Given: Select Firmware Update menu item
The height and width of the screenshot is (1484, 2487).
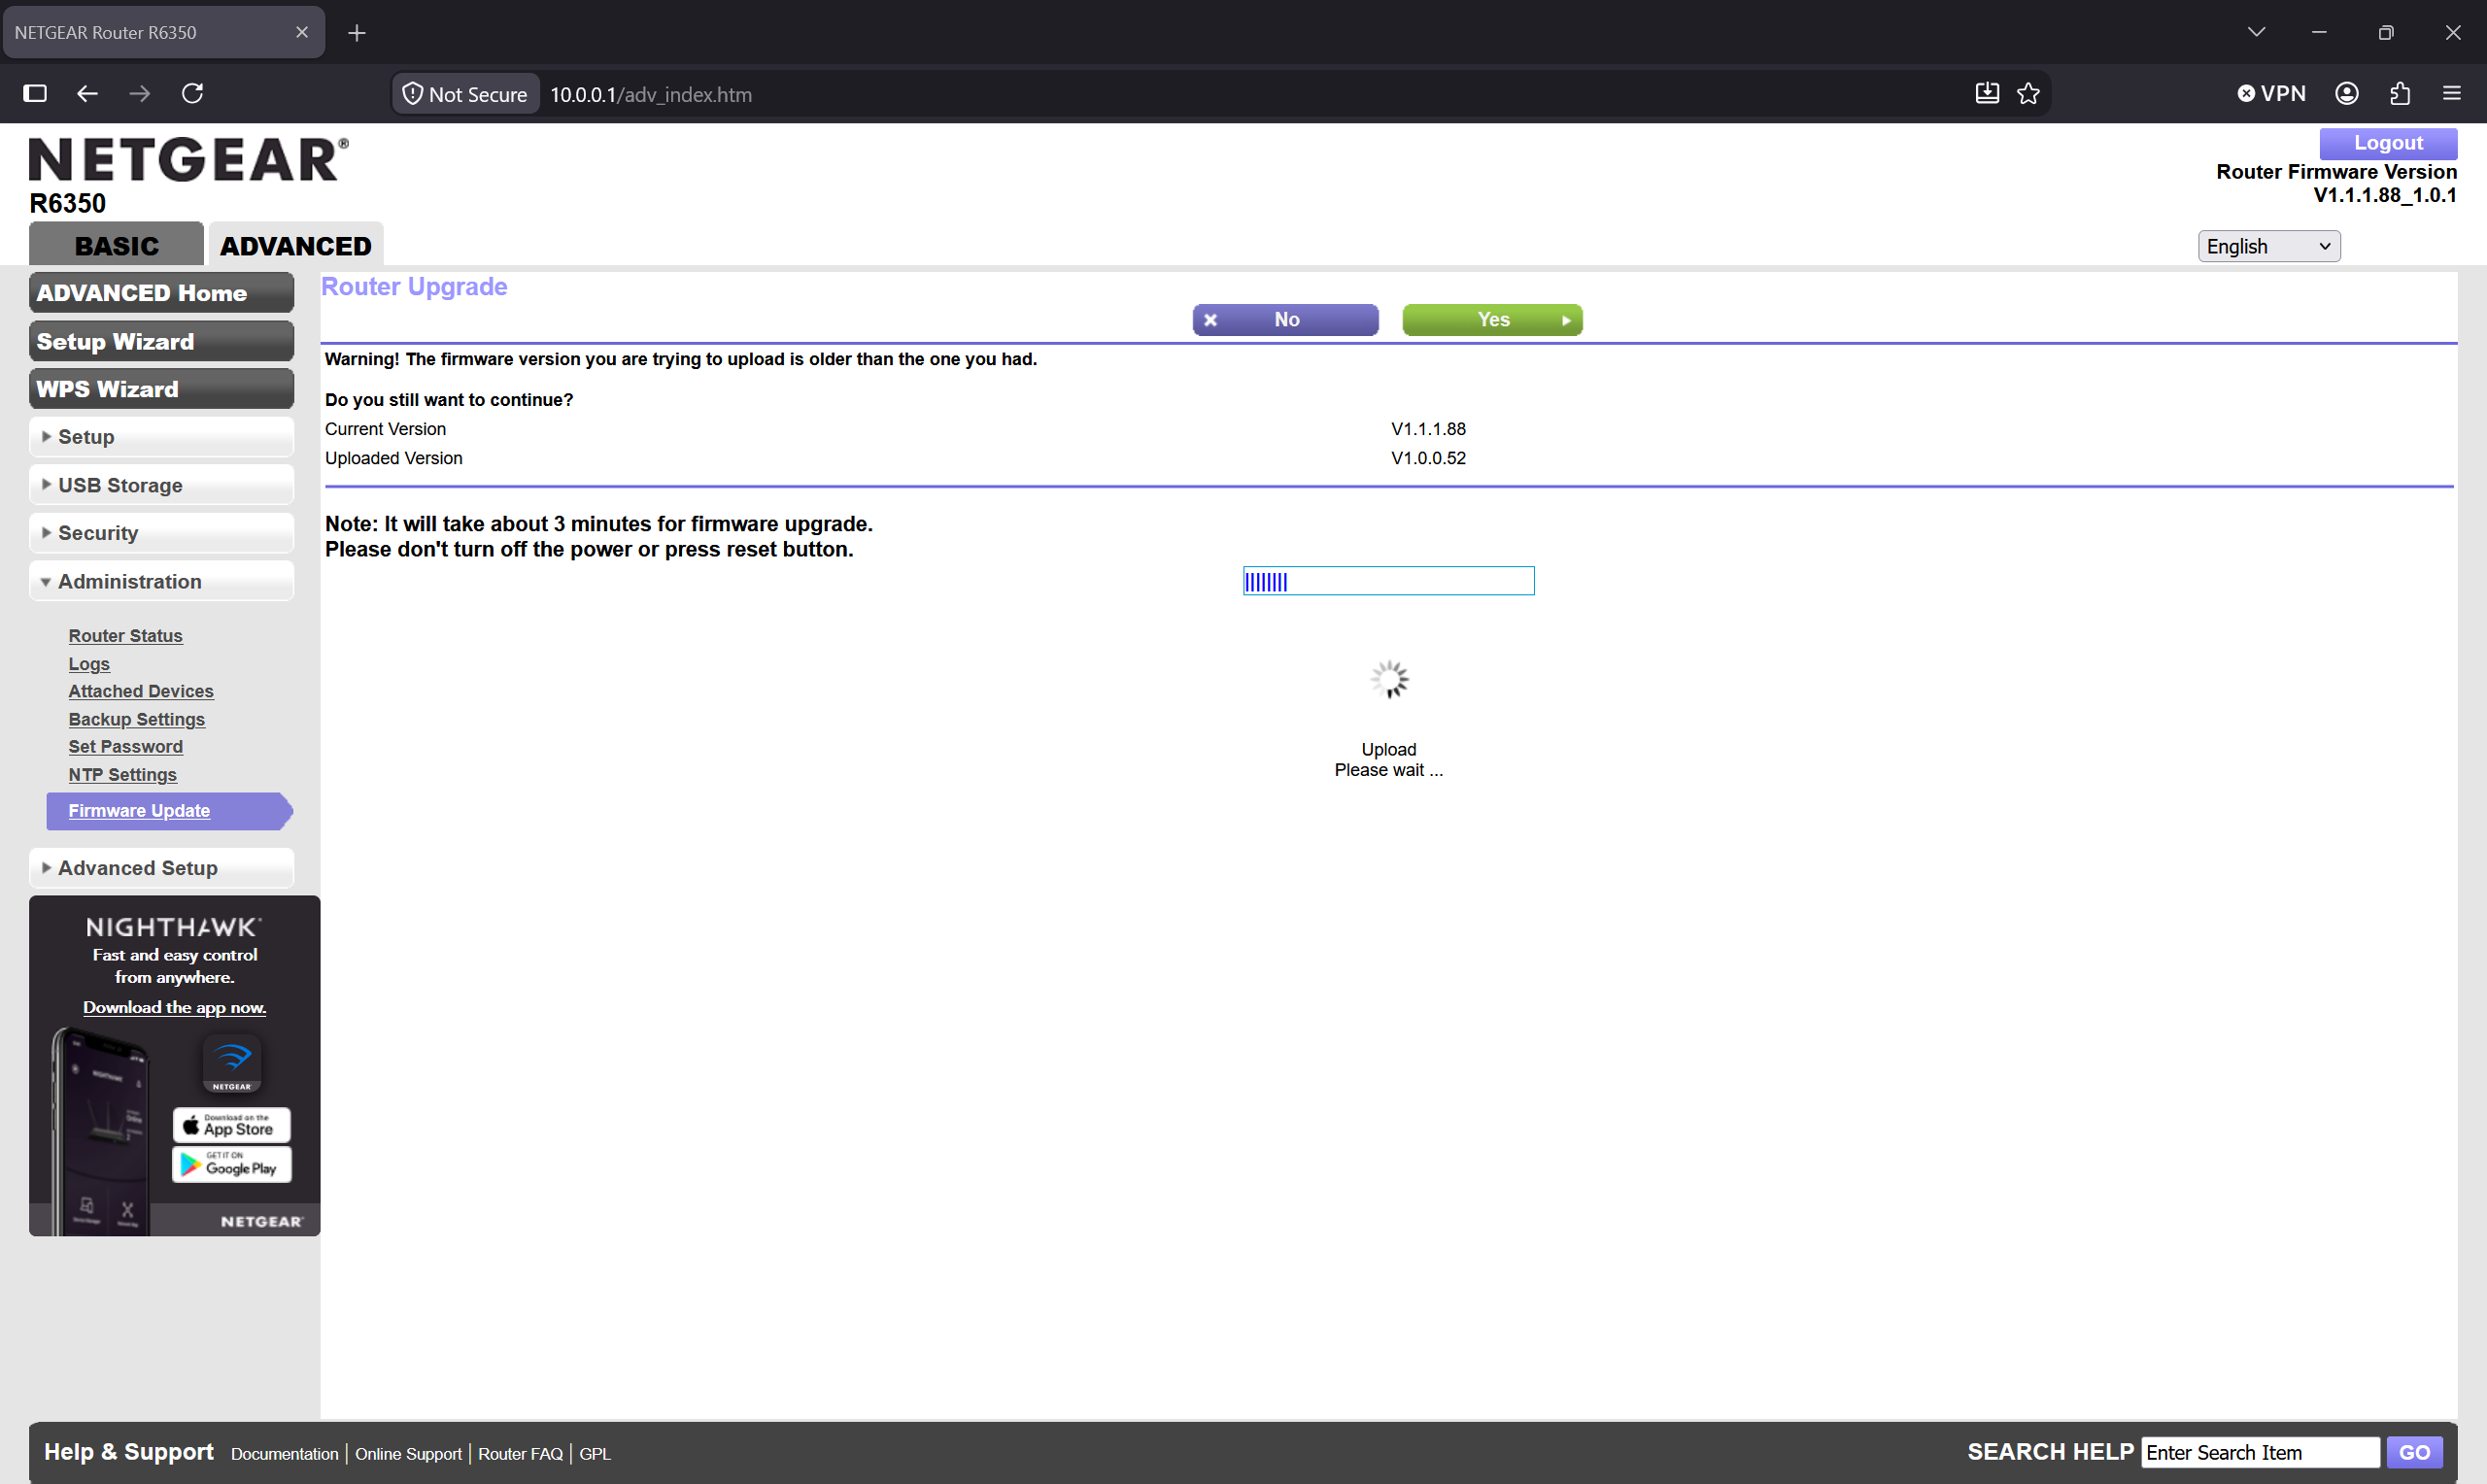Looking at the screenshot, I should pos(169,811).
